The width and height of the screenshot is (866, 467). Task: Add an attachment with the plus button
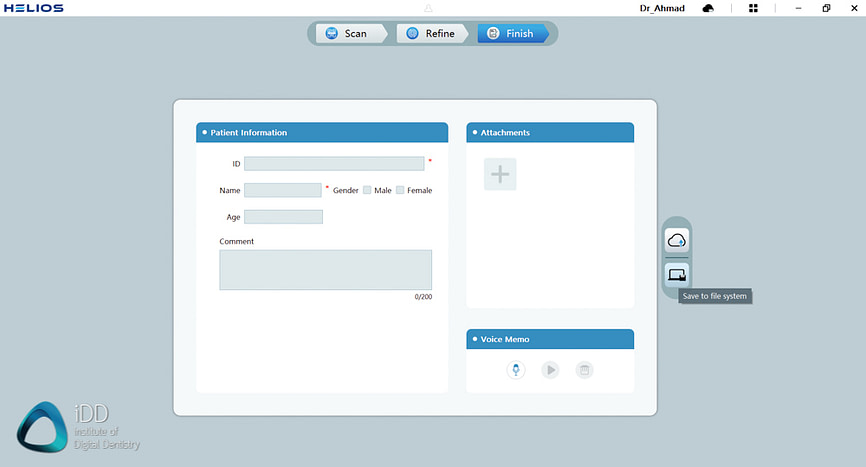tap(500, 174)
